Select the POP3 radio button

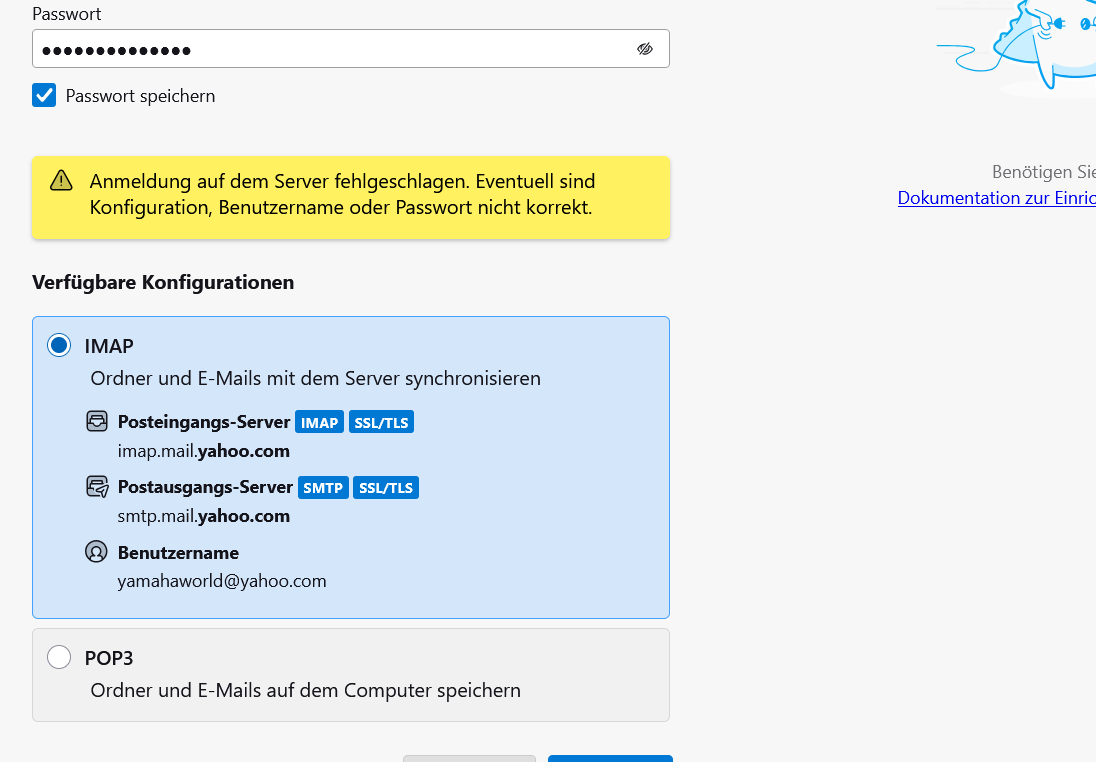tap(59, 657)
